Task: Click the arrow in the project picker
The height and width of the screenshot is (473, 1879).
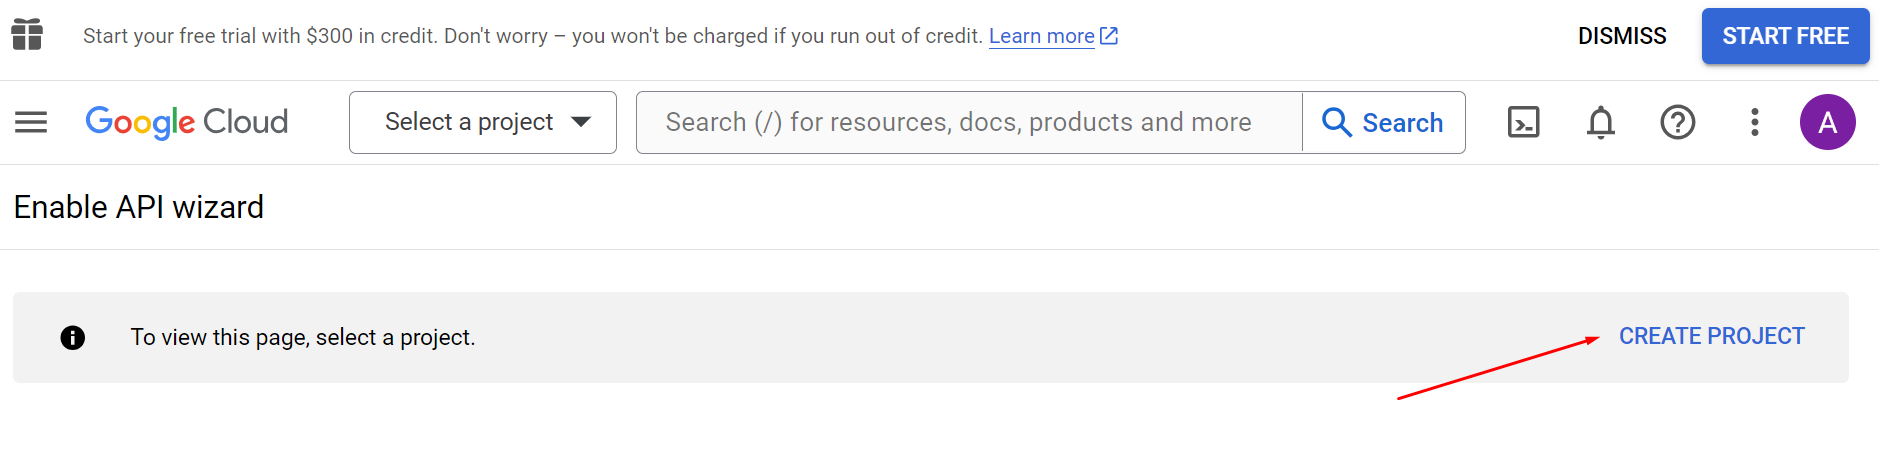Action: point(581,122)
